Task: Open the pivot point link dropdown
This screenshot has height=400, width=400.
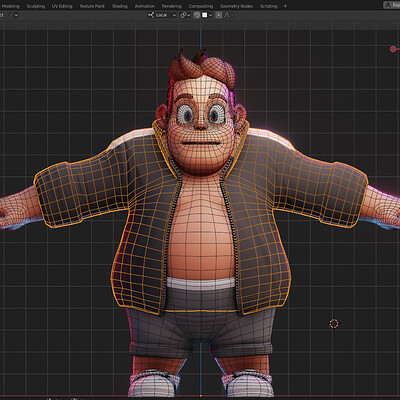Action: [185, 15]
